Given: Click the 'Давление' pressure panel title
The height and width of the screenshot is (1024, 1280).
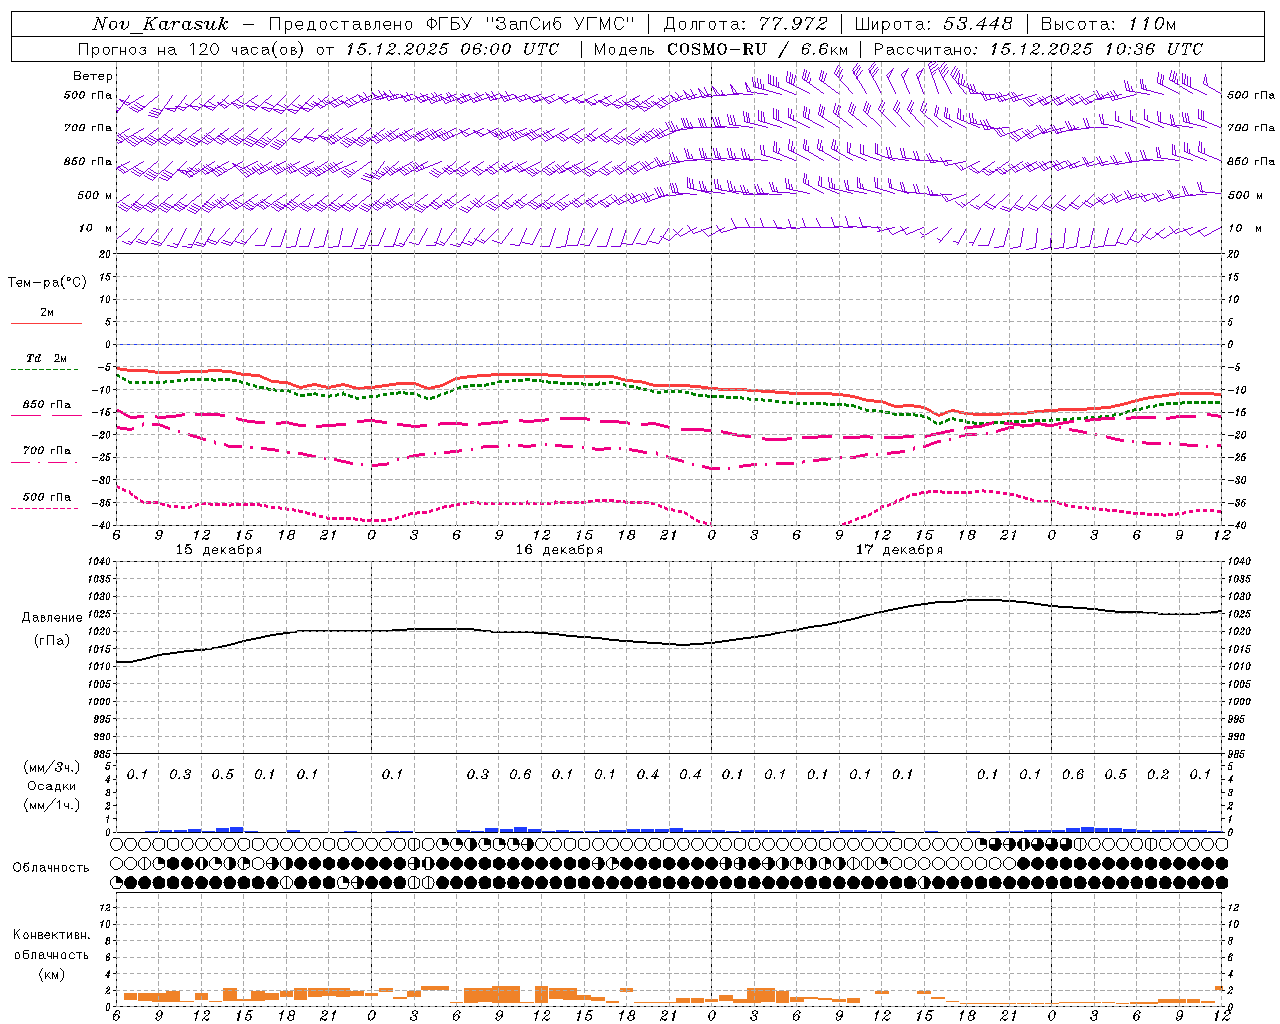Looking at the screenshot, I should (x=52, y=618).
